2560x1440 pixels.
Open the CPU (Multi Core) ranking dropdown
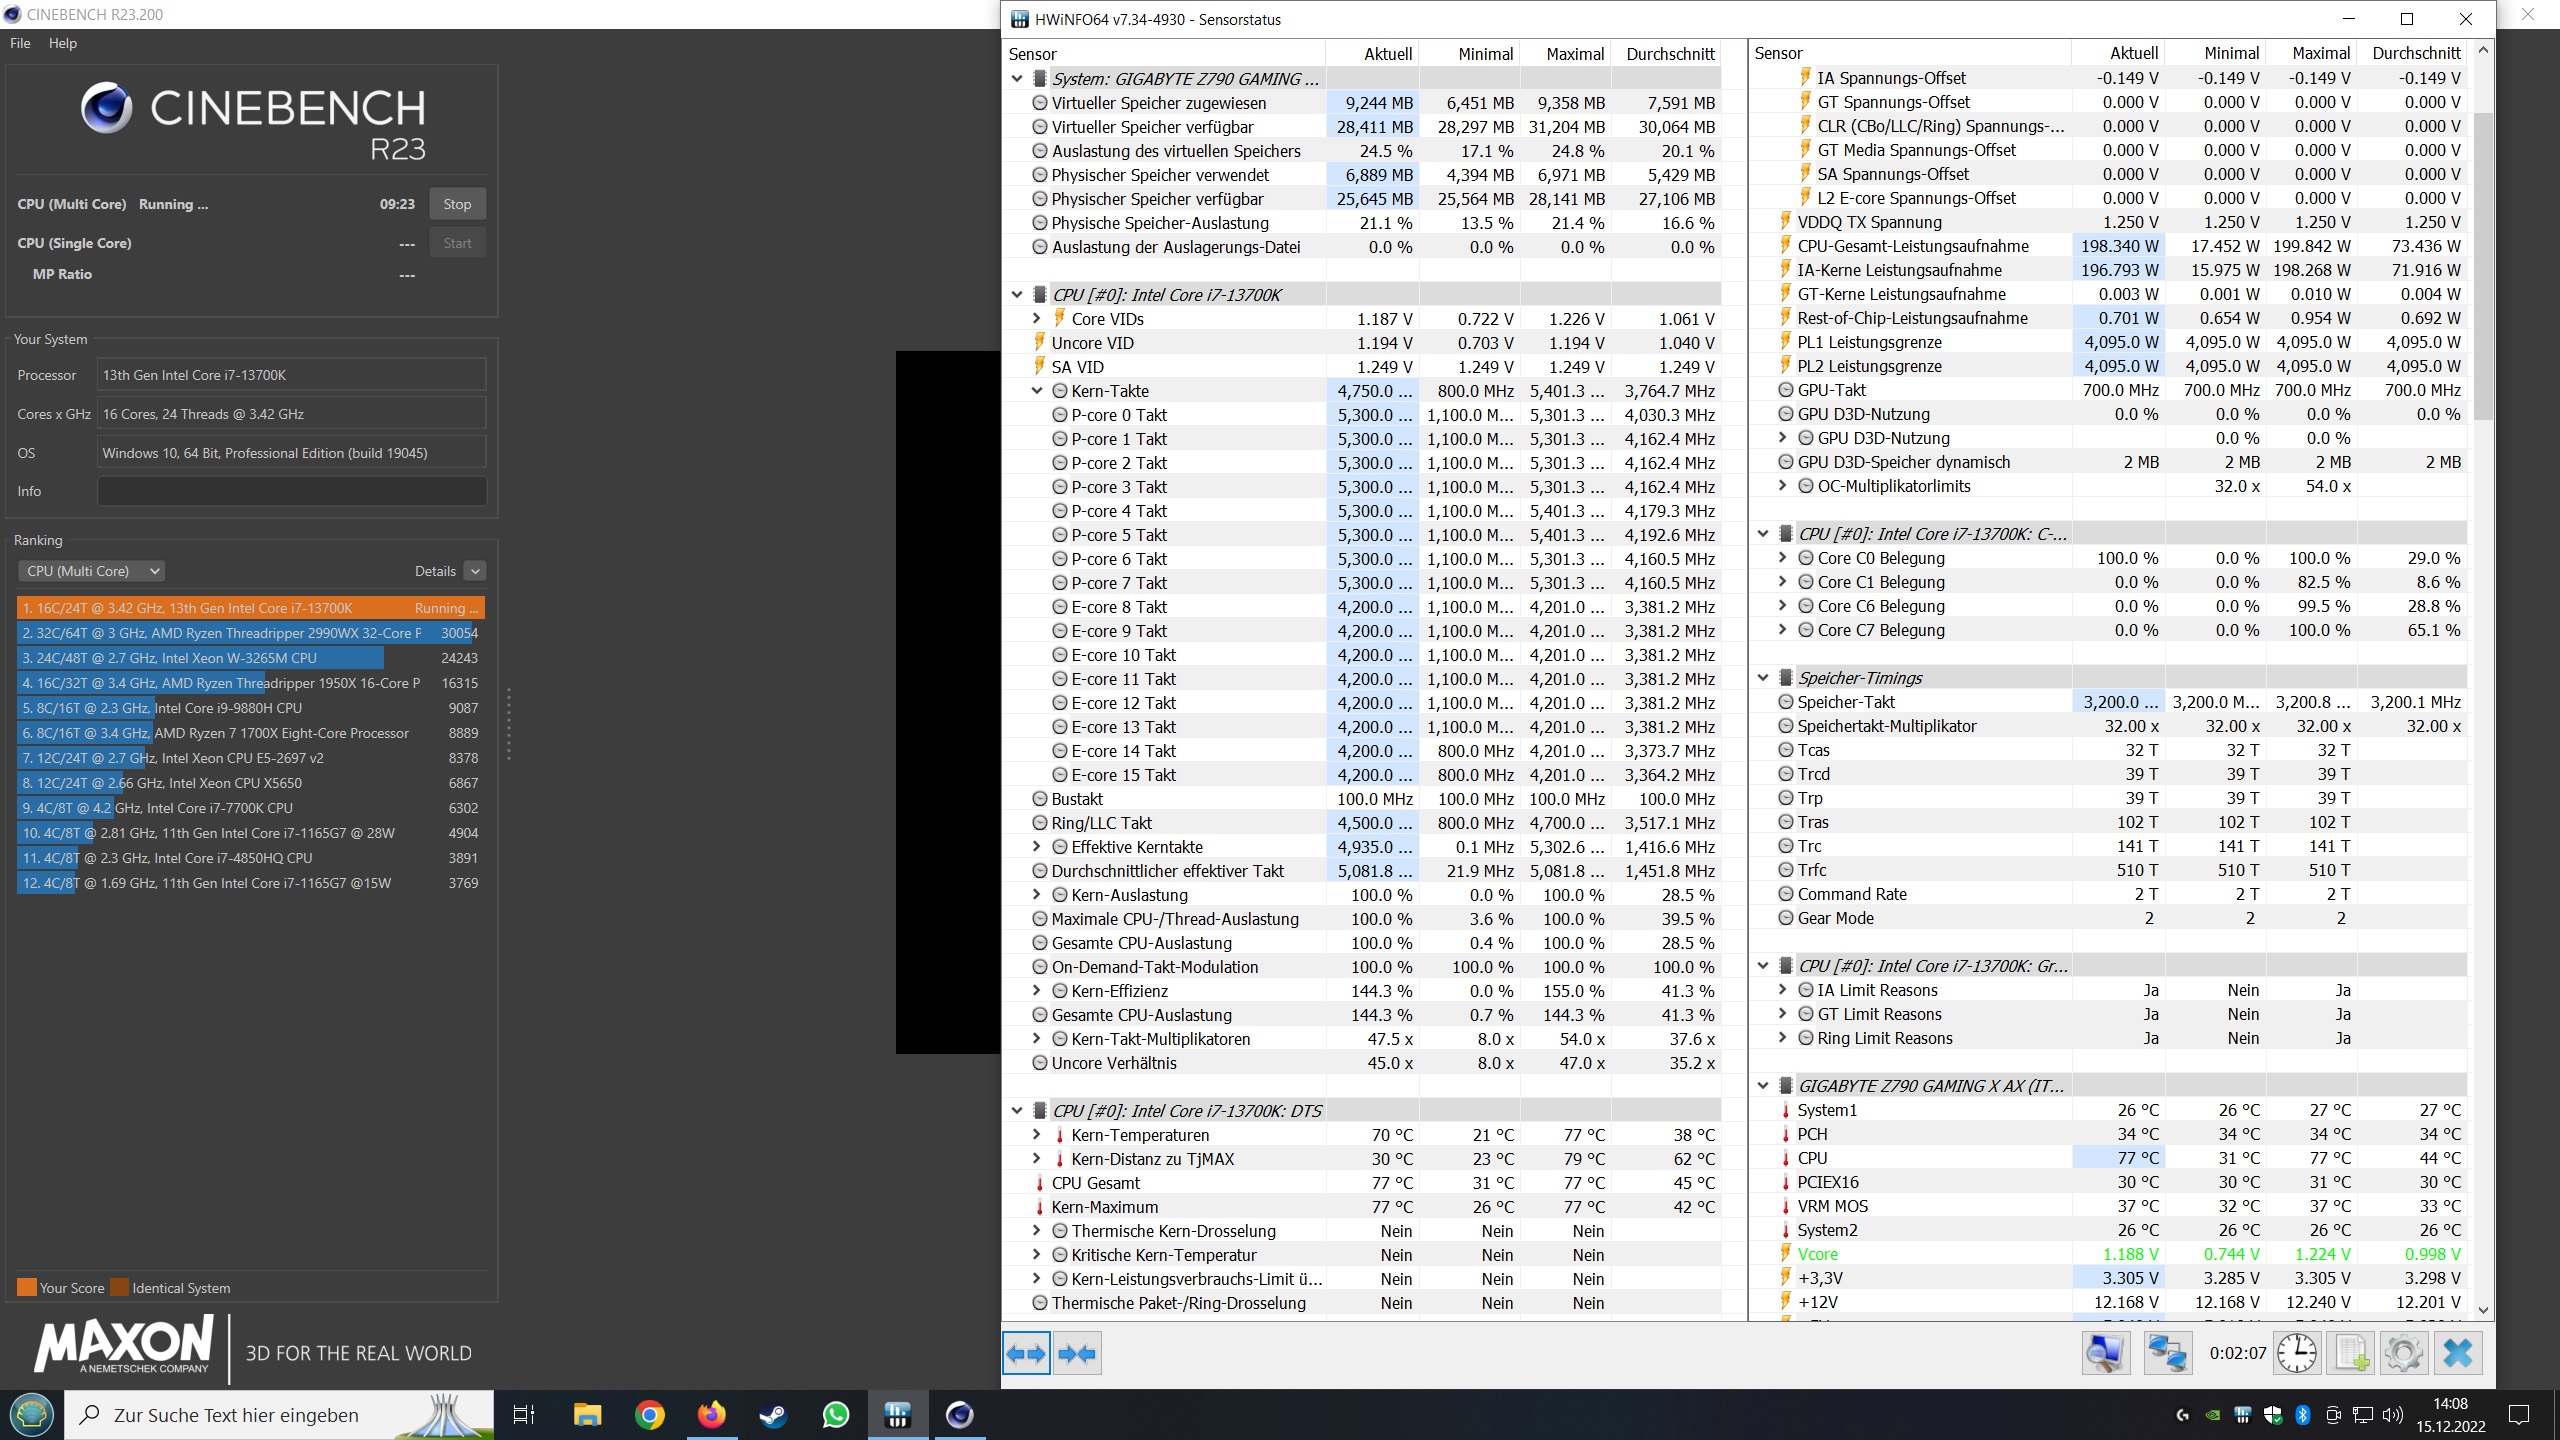(91, 571)
